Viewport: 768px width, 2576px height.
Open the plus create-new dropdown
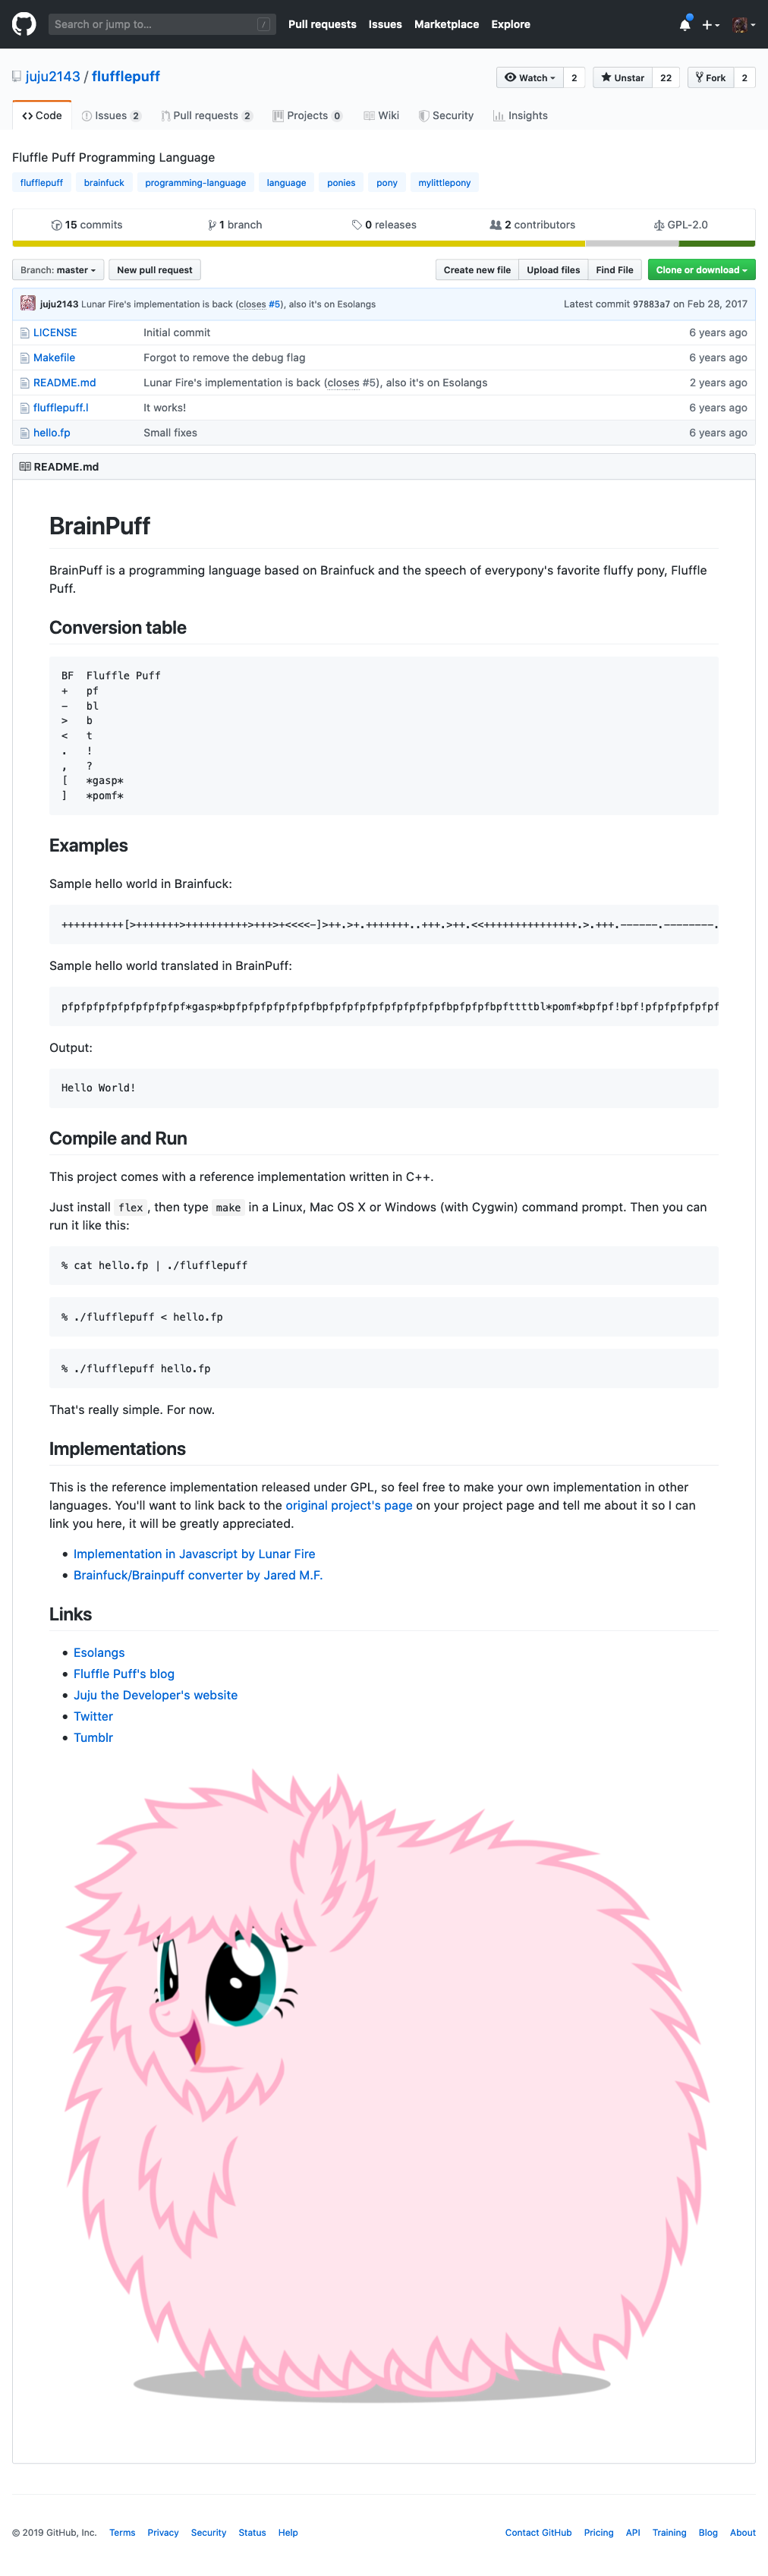point(710,24)
